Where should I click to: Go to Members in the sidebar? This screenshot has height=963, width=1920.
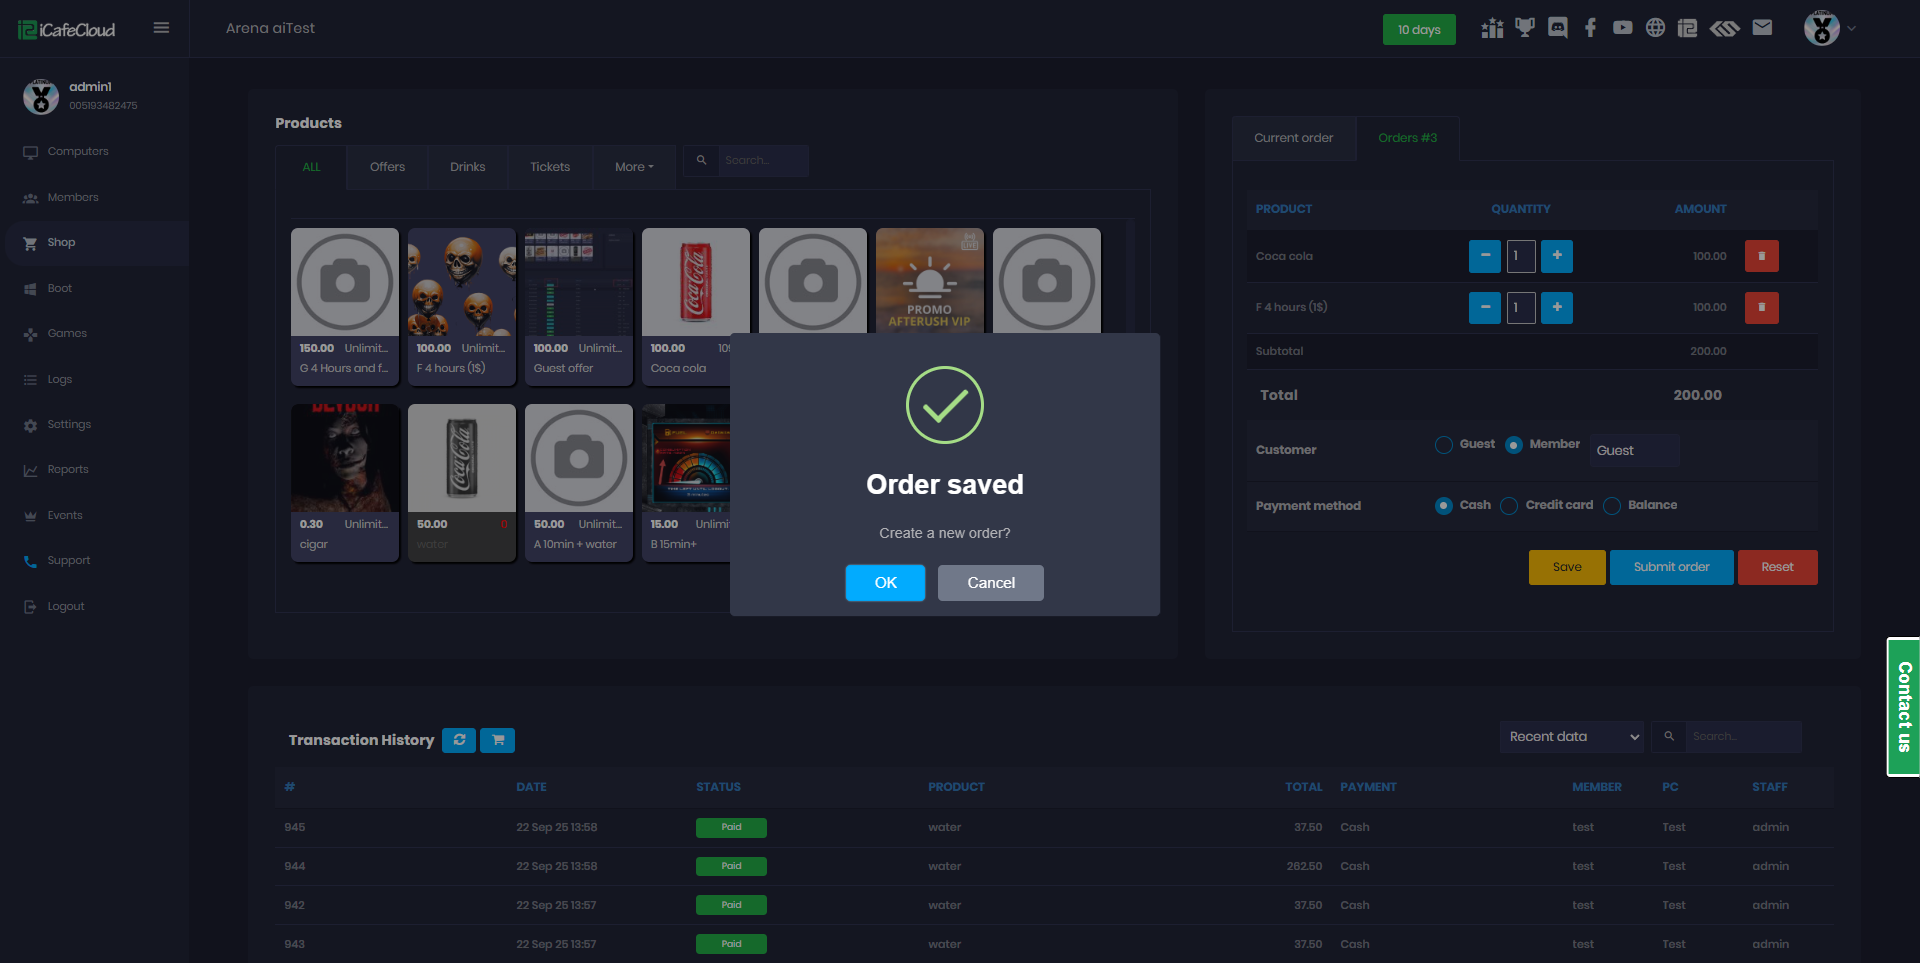pos(73,198)
